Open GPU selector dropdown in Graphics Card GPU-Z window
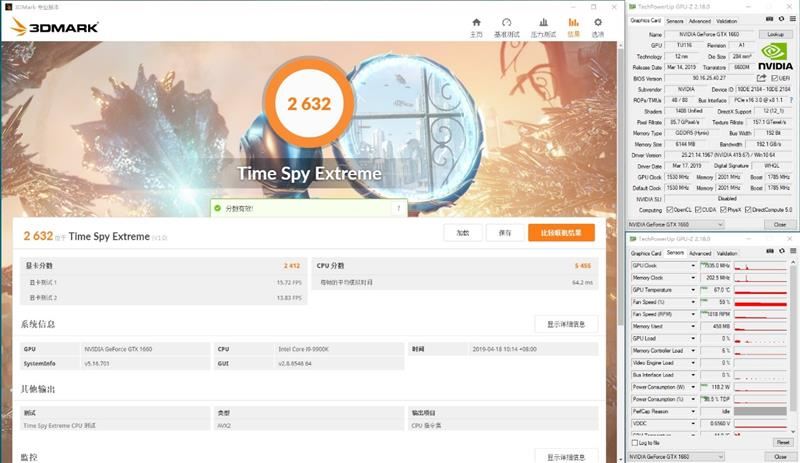The width and height of the screenshot is (800, 463). click(x=676, y=225)
